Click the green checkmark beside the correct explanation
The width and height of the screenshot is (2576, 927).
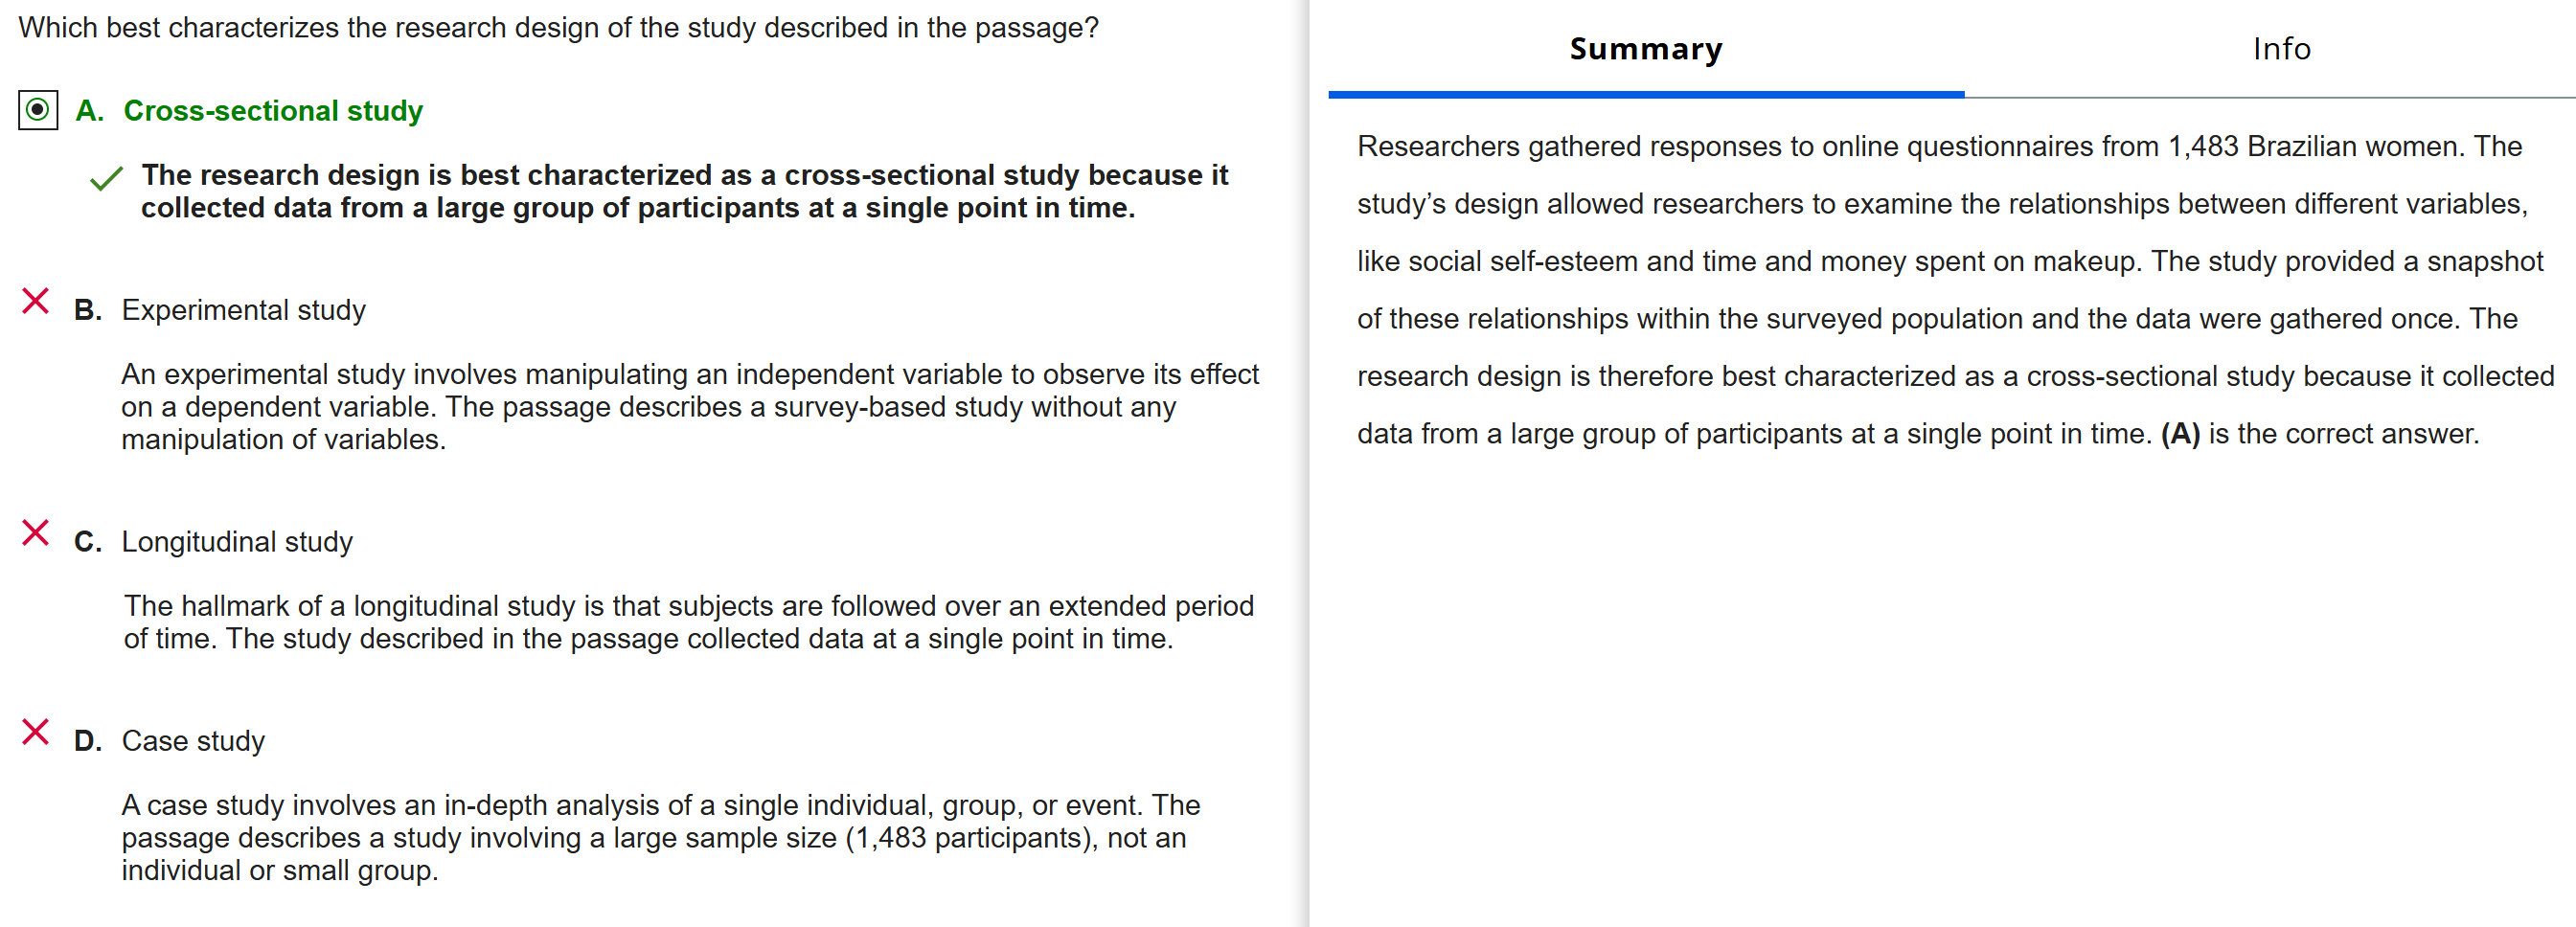tap(106, 179)
